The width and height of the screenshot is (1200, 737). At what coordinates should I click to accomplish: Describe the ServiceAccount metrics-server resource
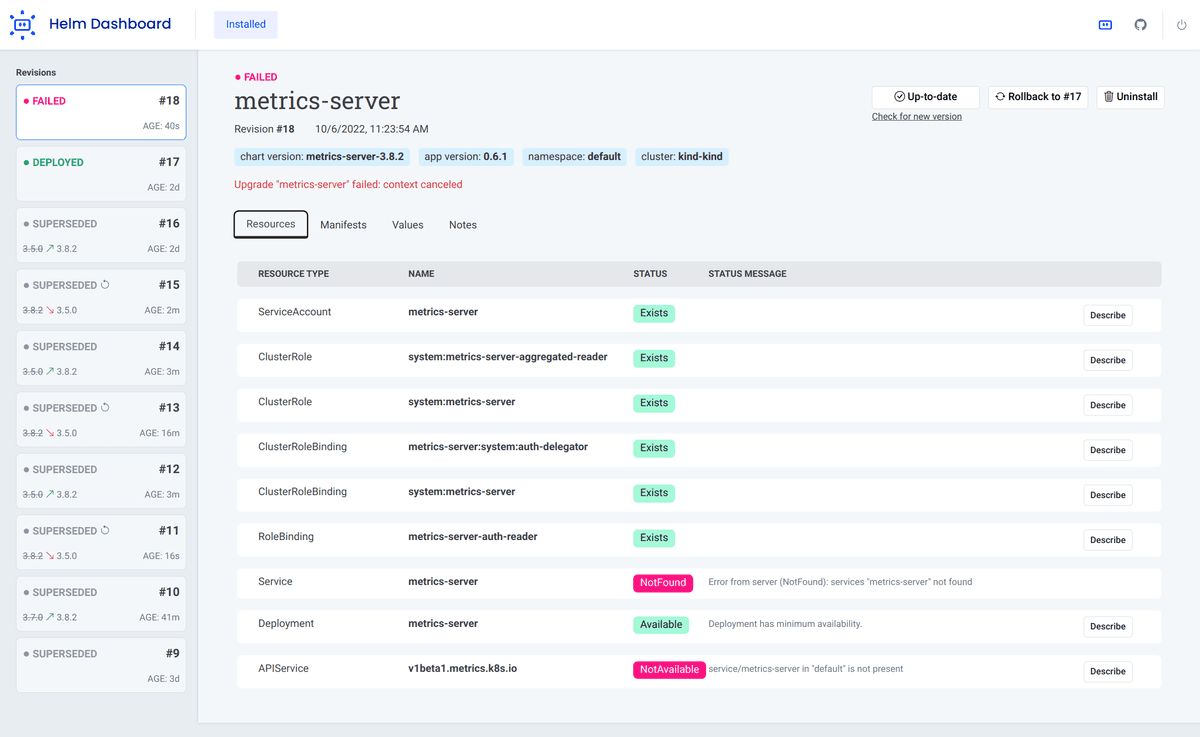pos(1108,315)
